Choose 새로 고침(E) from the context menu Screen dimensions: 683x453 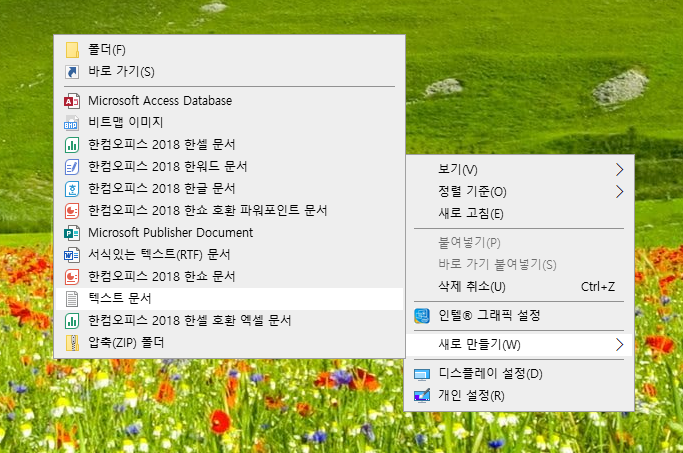(x=518, y=213)
